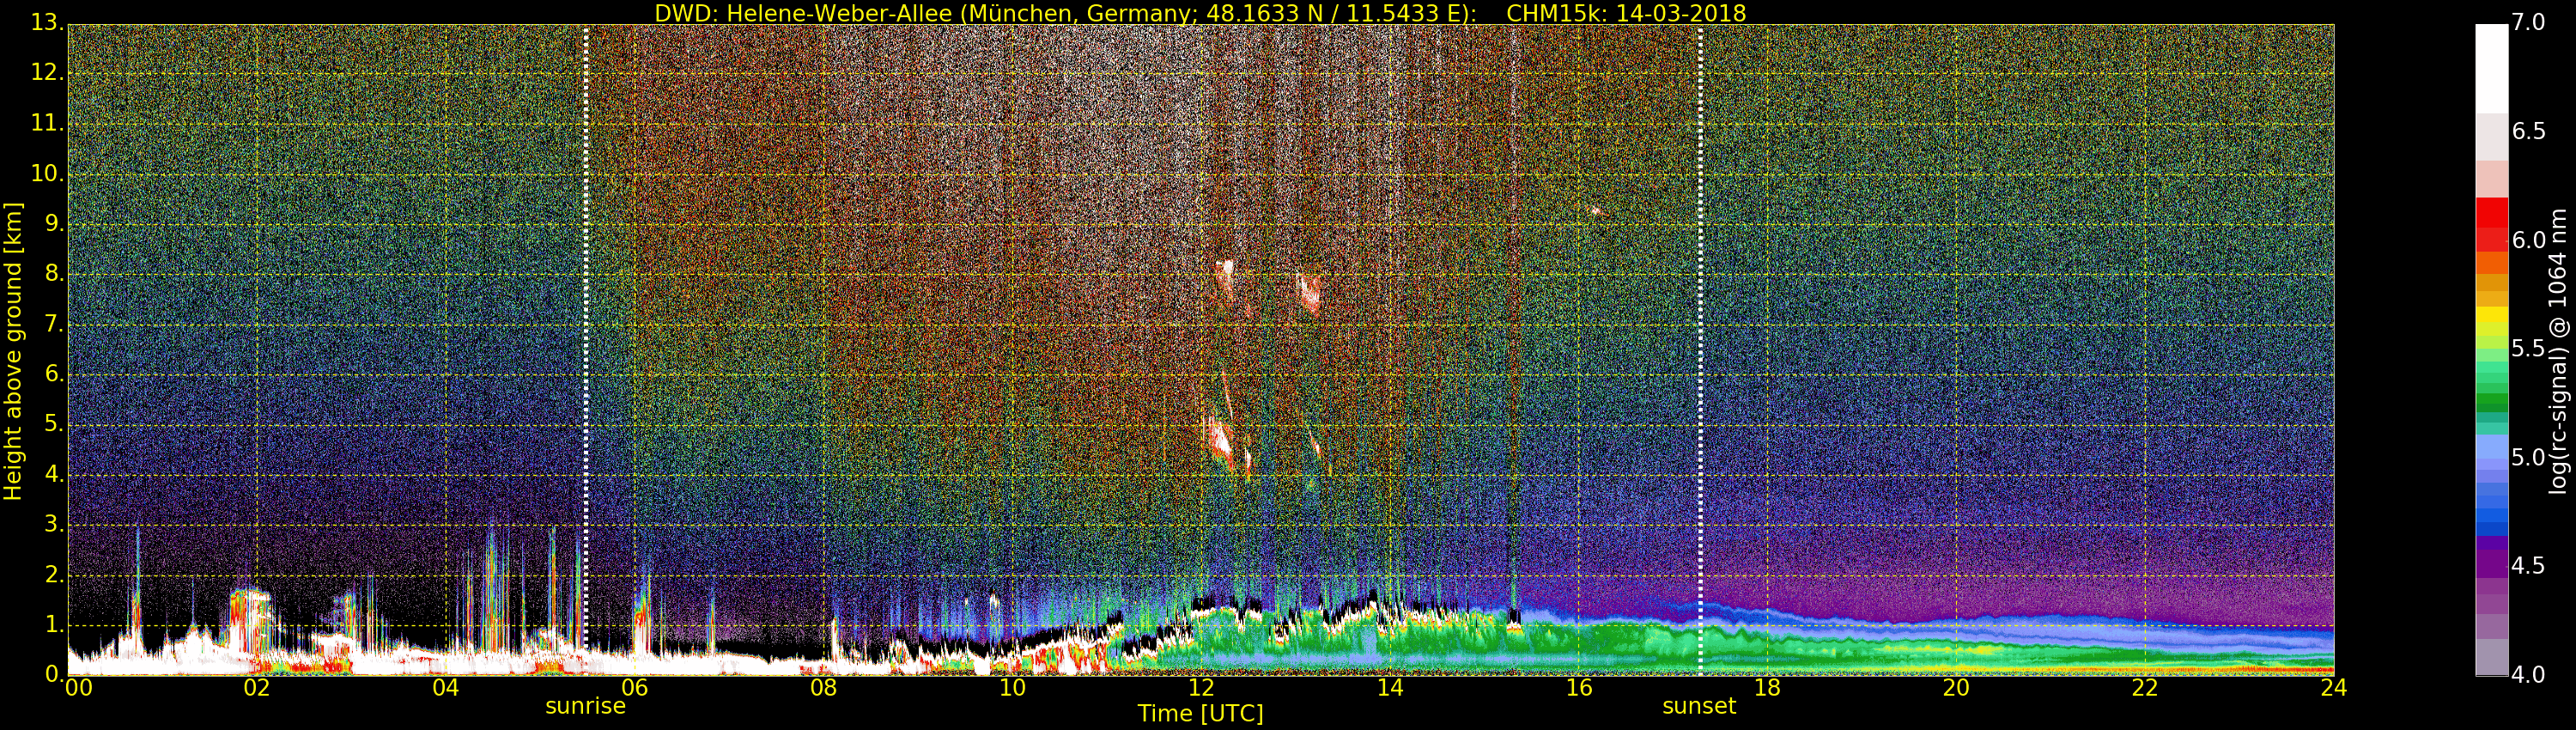Click the 'sunrise' label

tap(585, 706)
